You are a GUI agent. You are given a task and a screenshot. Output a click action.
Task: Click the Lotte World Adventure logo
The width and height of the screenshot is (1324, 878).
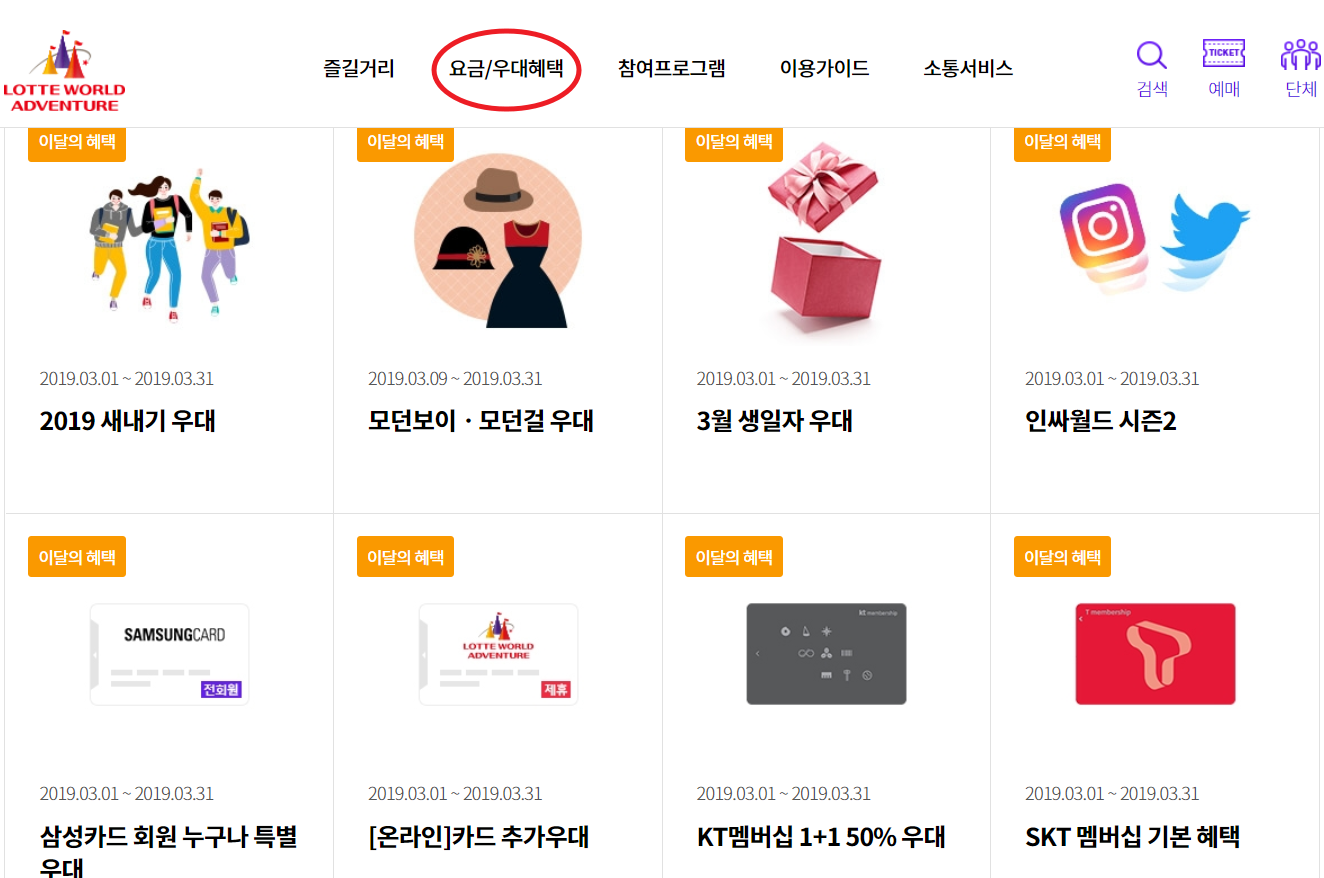click(64, 71)
